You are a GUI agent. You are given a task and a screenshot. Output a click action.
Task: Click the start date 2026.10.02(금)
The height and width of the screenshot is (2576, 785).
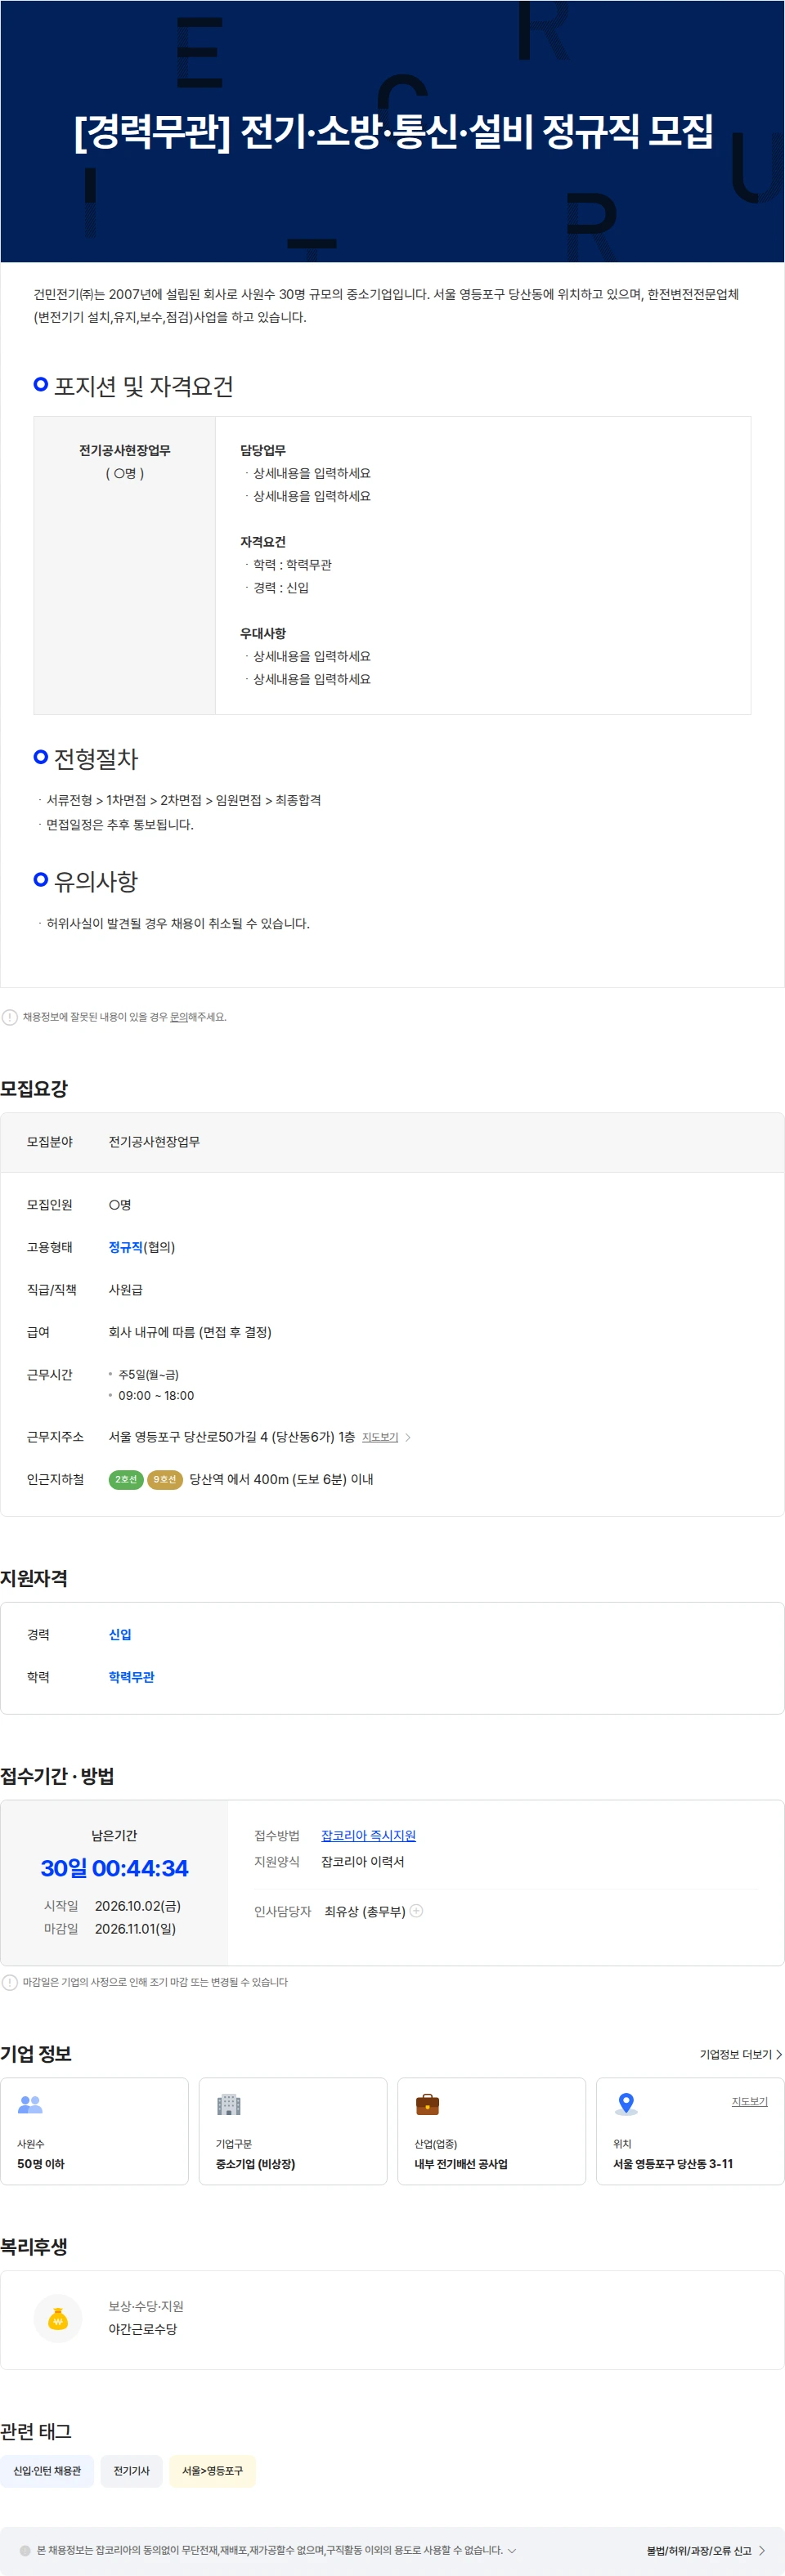[x=138, y=1905]
